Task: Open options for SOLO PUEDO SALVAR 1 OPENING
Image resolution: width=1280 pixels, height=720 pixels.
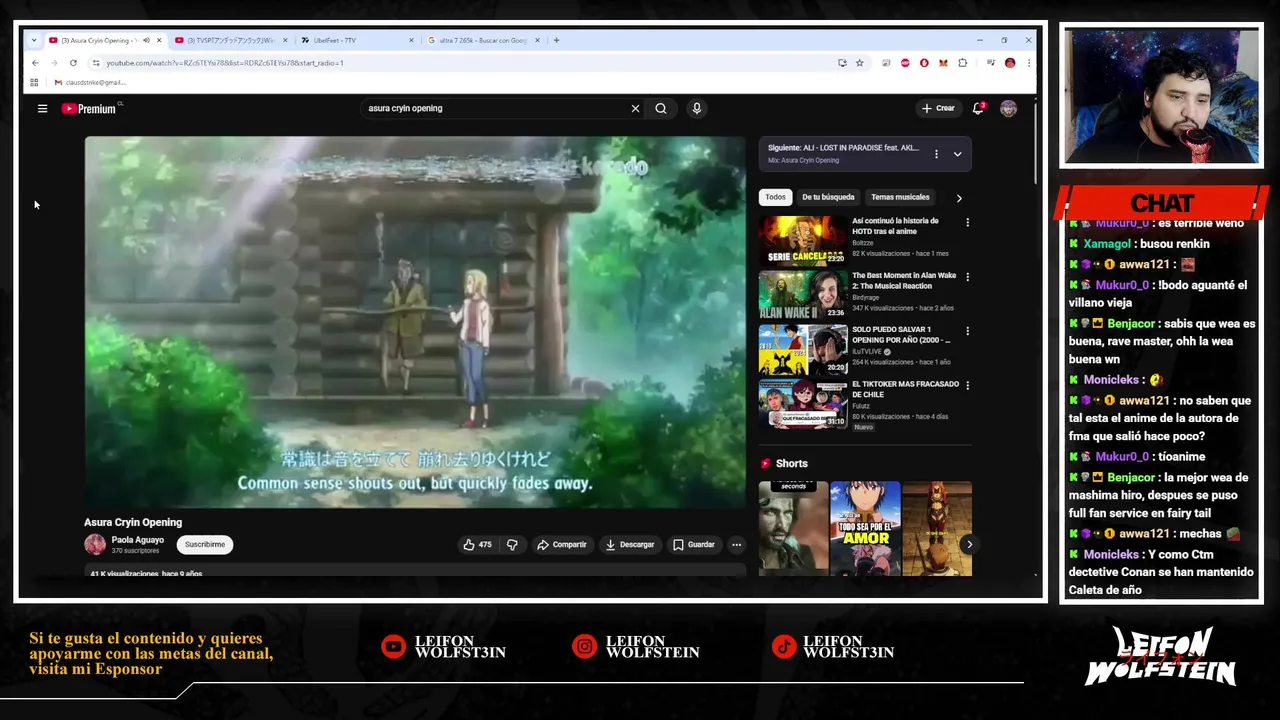Action: pyautogui.click(x=967, y=331)
